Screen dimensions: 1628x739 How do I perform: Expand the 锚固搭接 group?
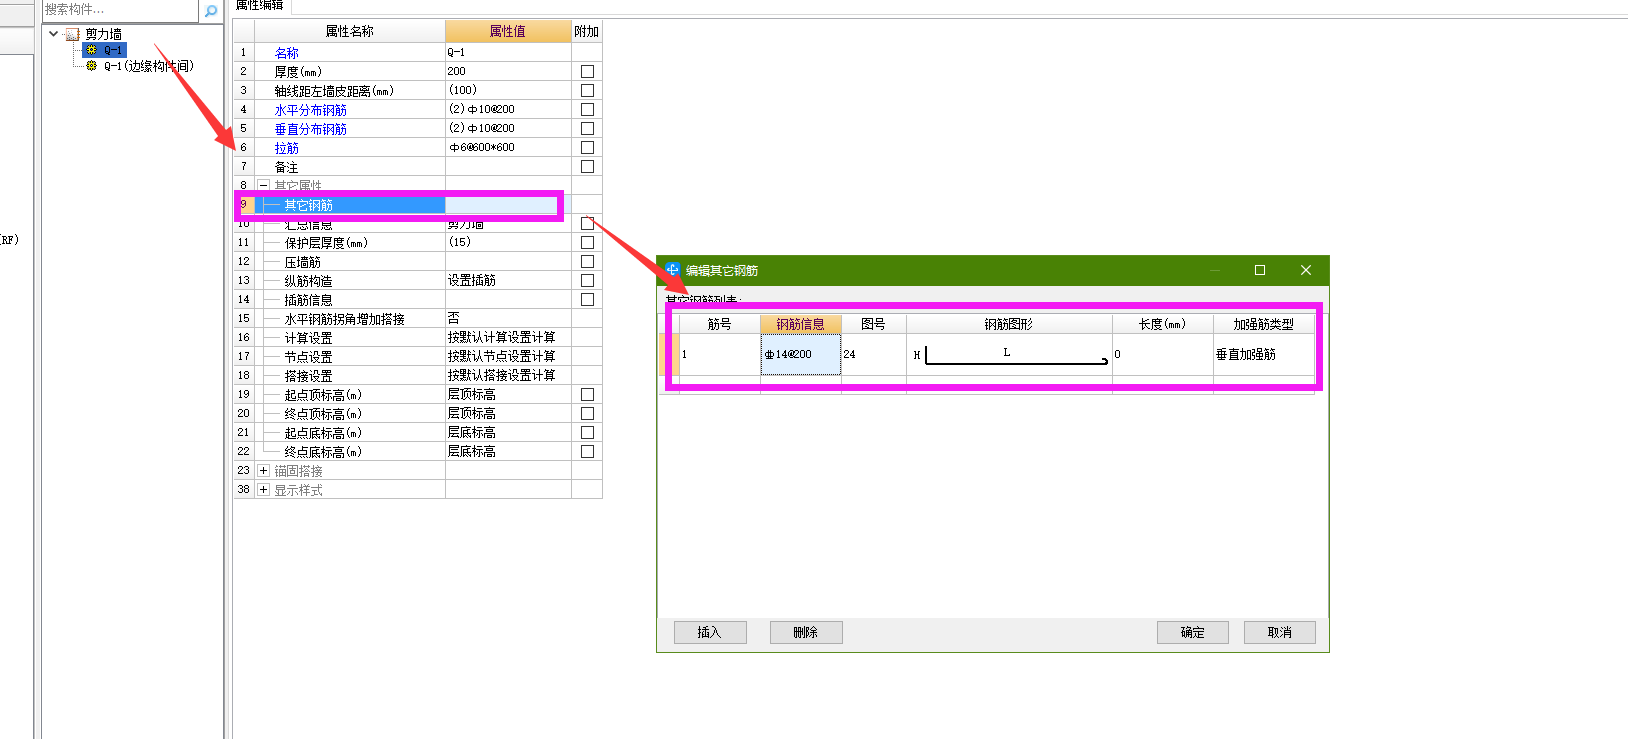(x=263, y=471)
